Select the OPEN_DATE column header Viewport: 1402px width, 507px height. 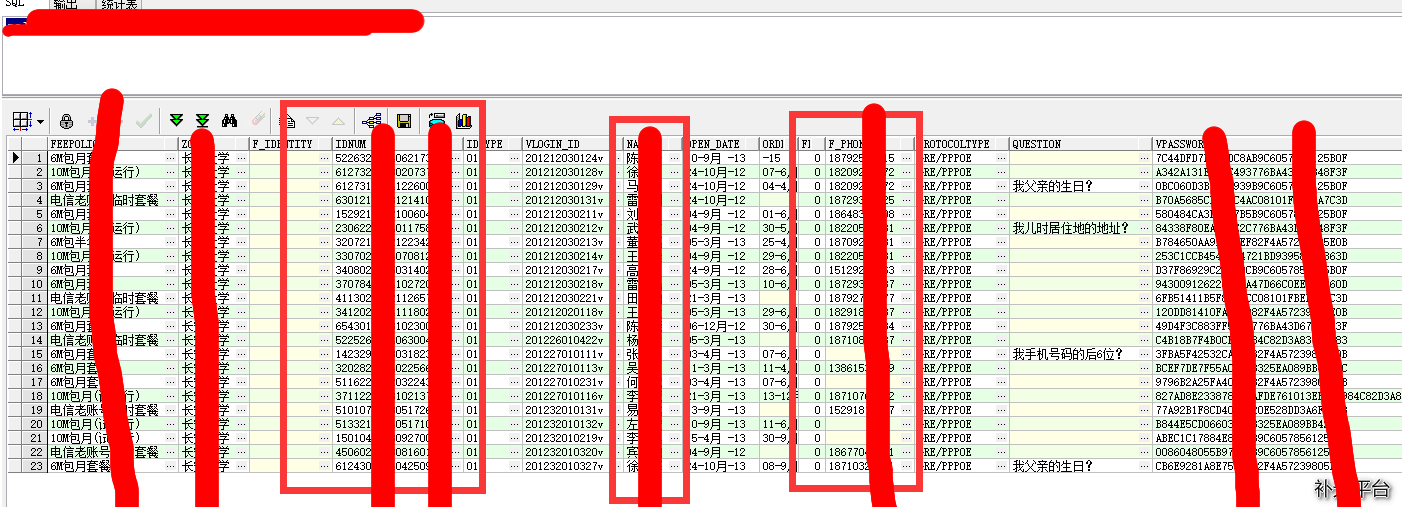[x=716, y=144]
